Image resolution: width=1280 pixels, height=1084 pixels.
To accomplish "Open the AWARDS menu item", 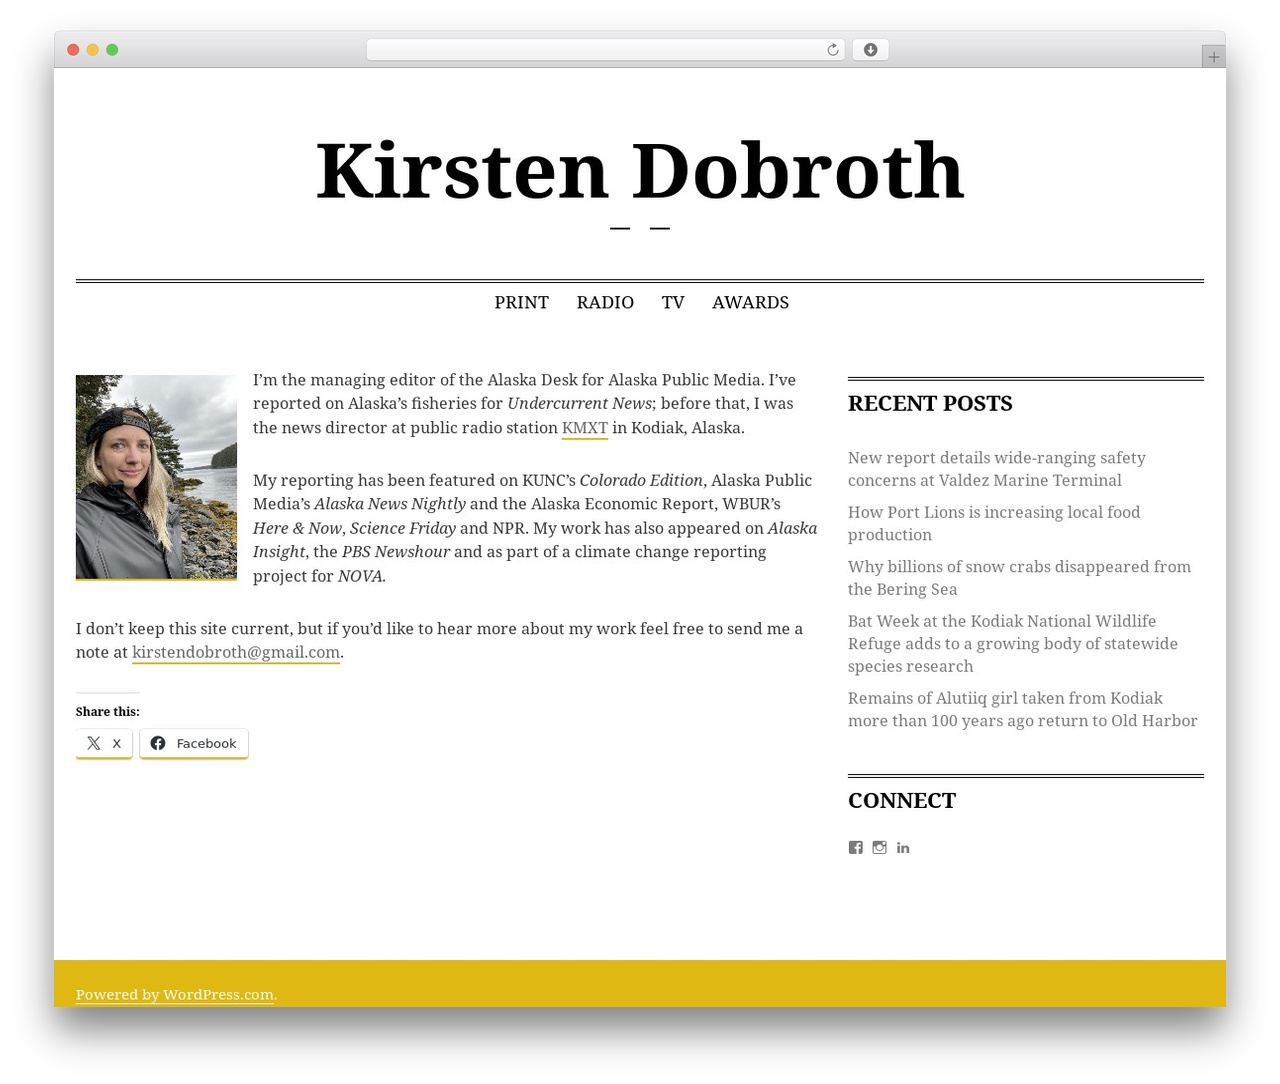I will [x=750, y=302].
